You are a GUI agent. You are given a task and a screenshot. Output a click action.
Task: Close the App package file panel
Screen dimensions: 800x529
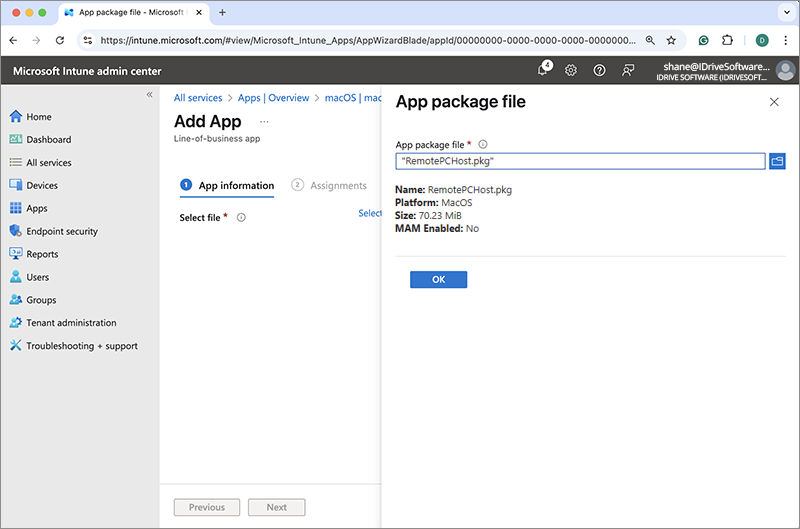pos(774,102)
